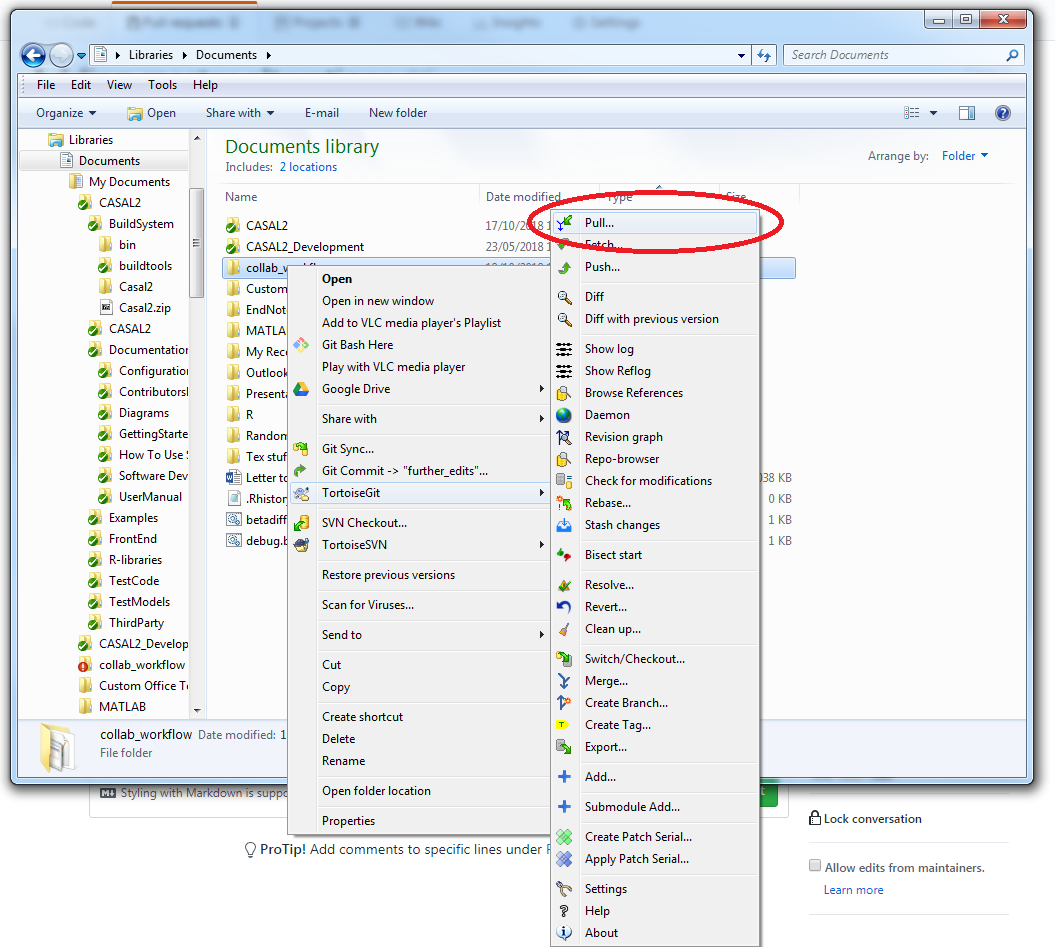The image size is (1055, 947).
Task: Click the Push arrow icon
Action: 565,267
